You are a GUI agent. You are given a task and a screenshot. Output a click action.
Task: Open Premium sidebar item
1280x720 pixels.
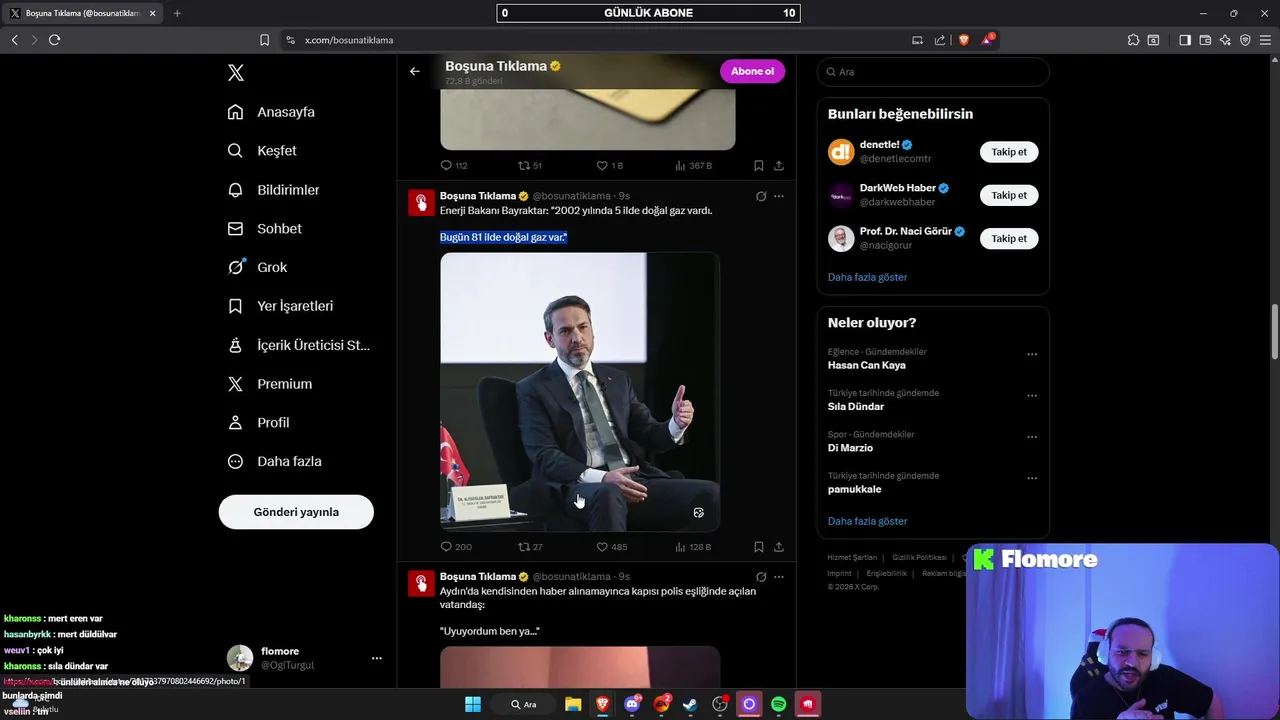[x=269, y=384]
